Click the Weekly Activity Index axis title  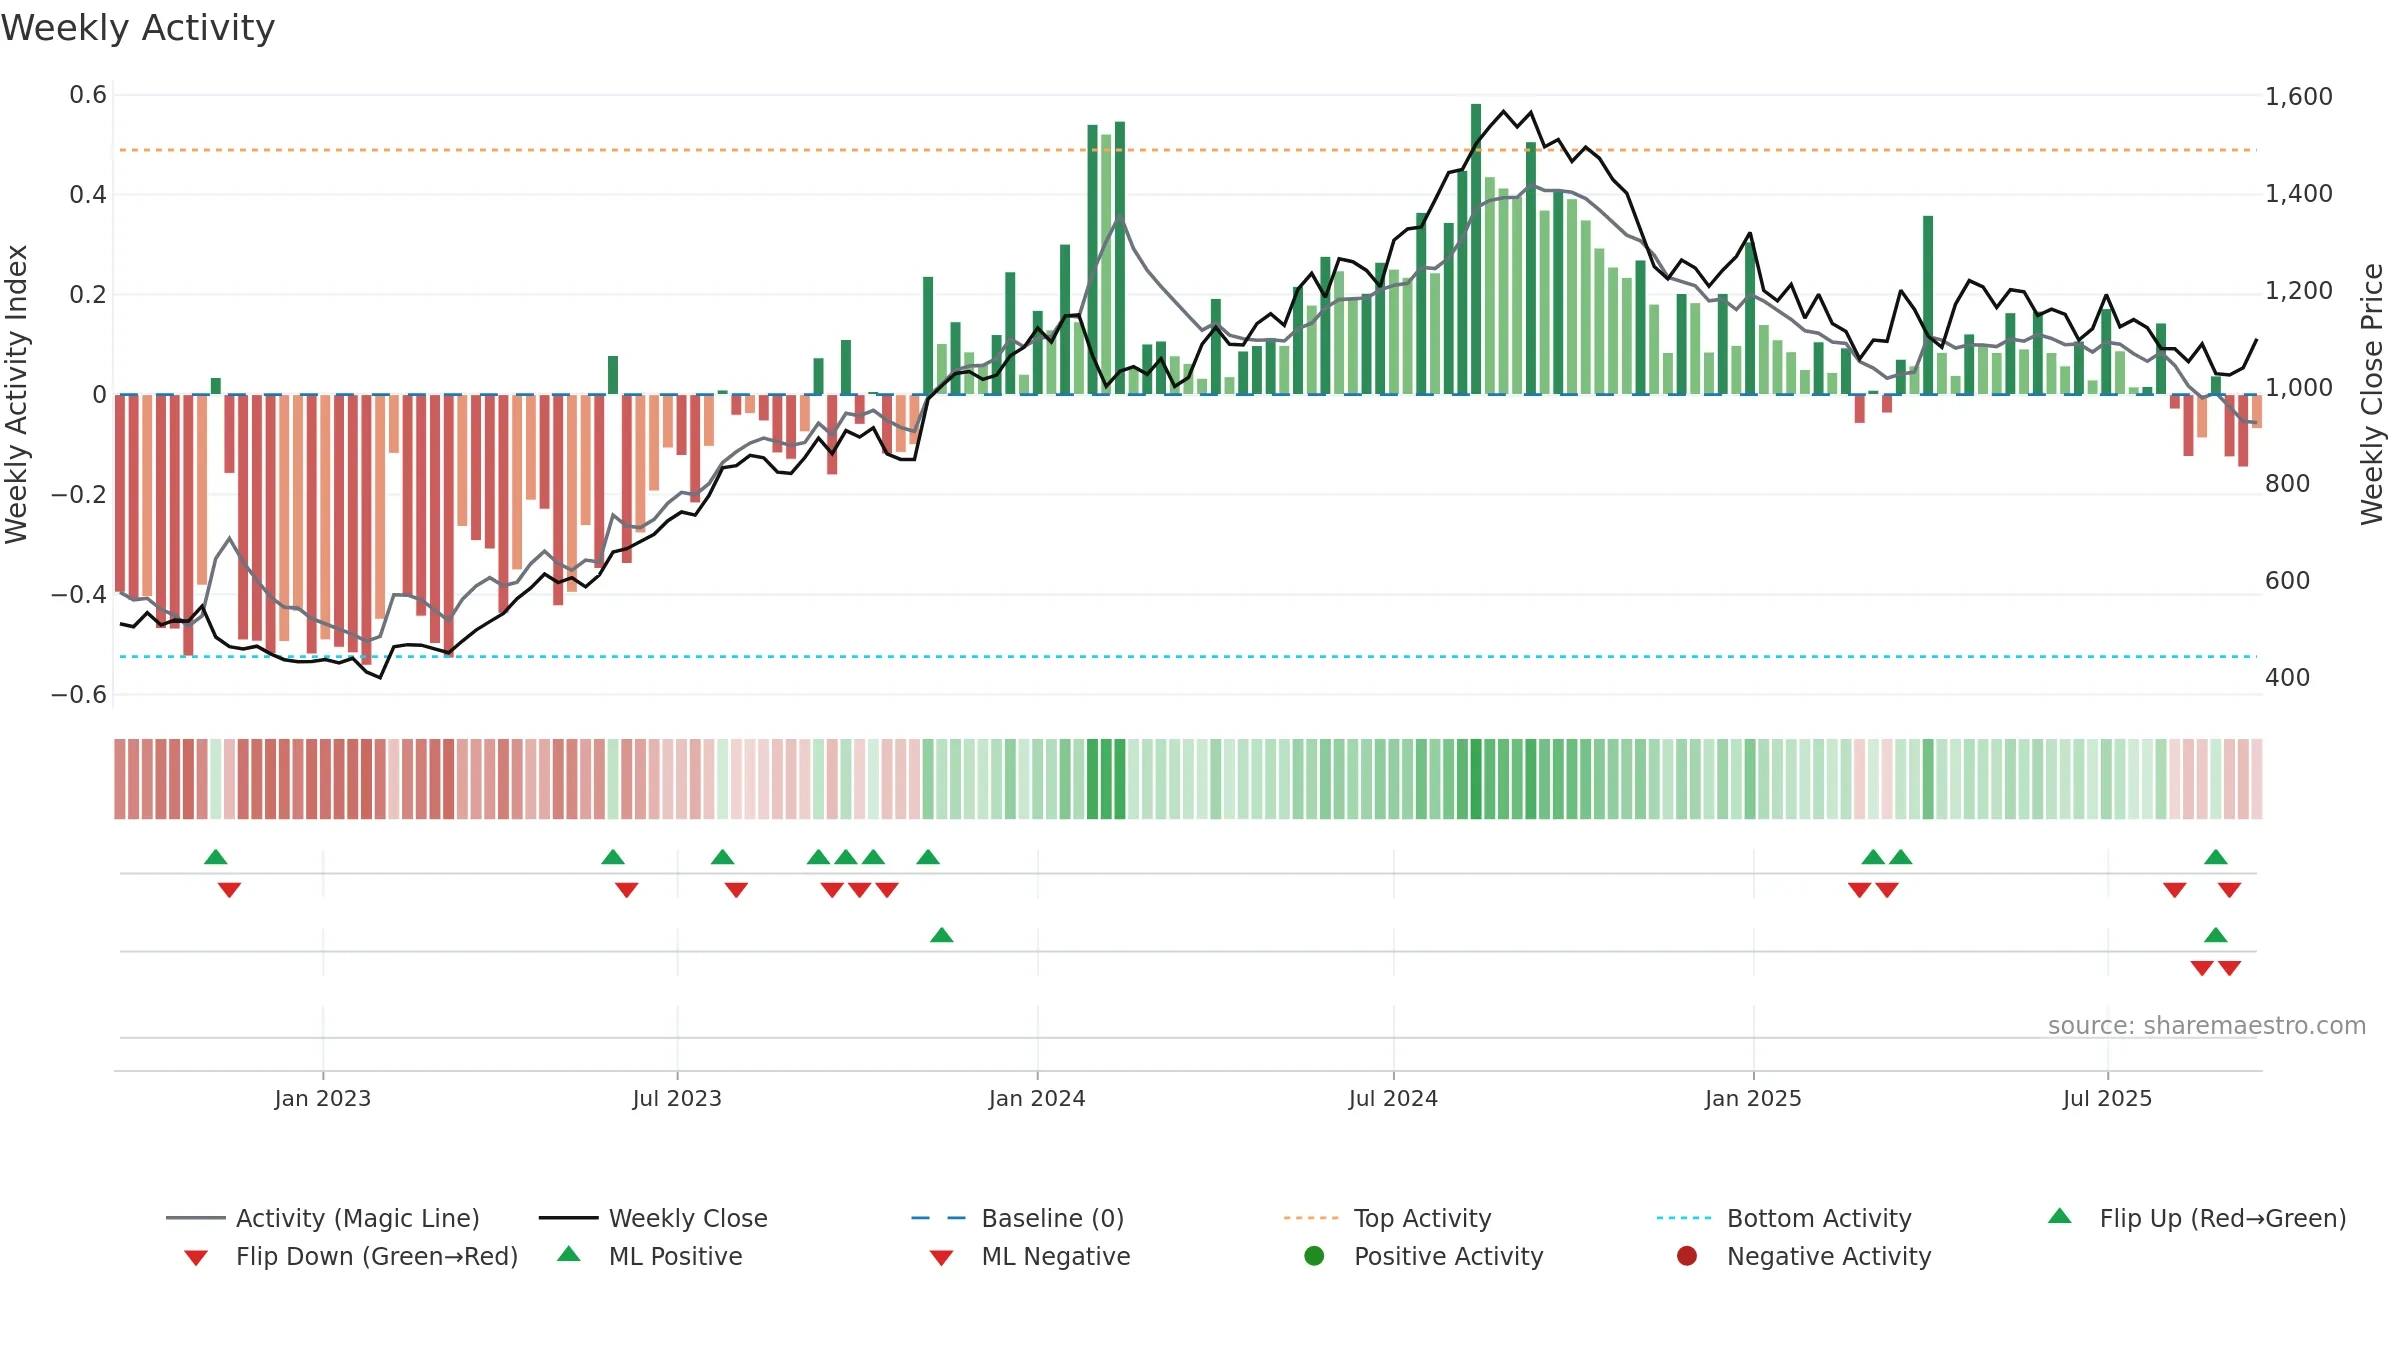(16, 394)
